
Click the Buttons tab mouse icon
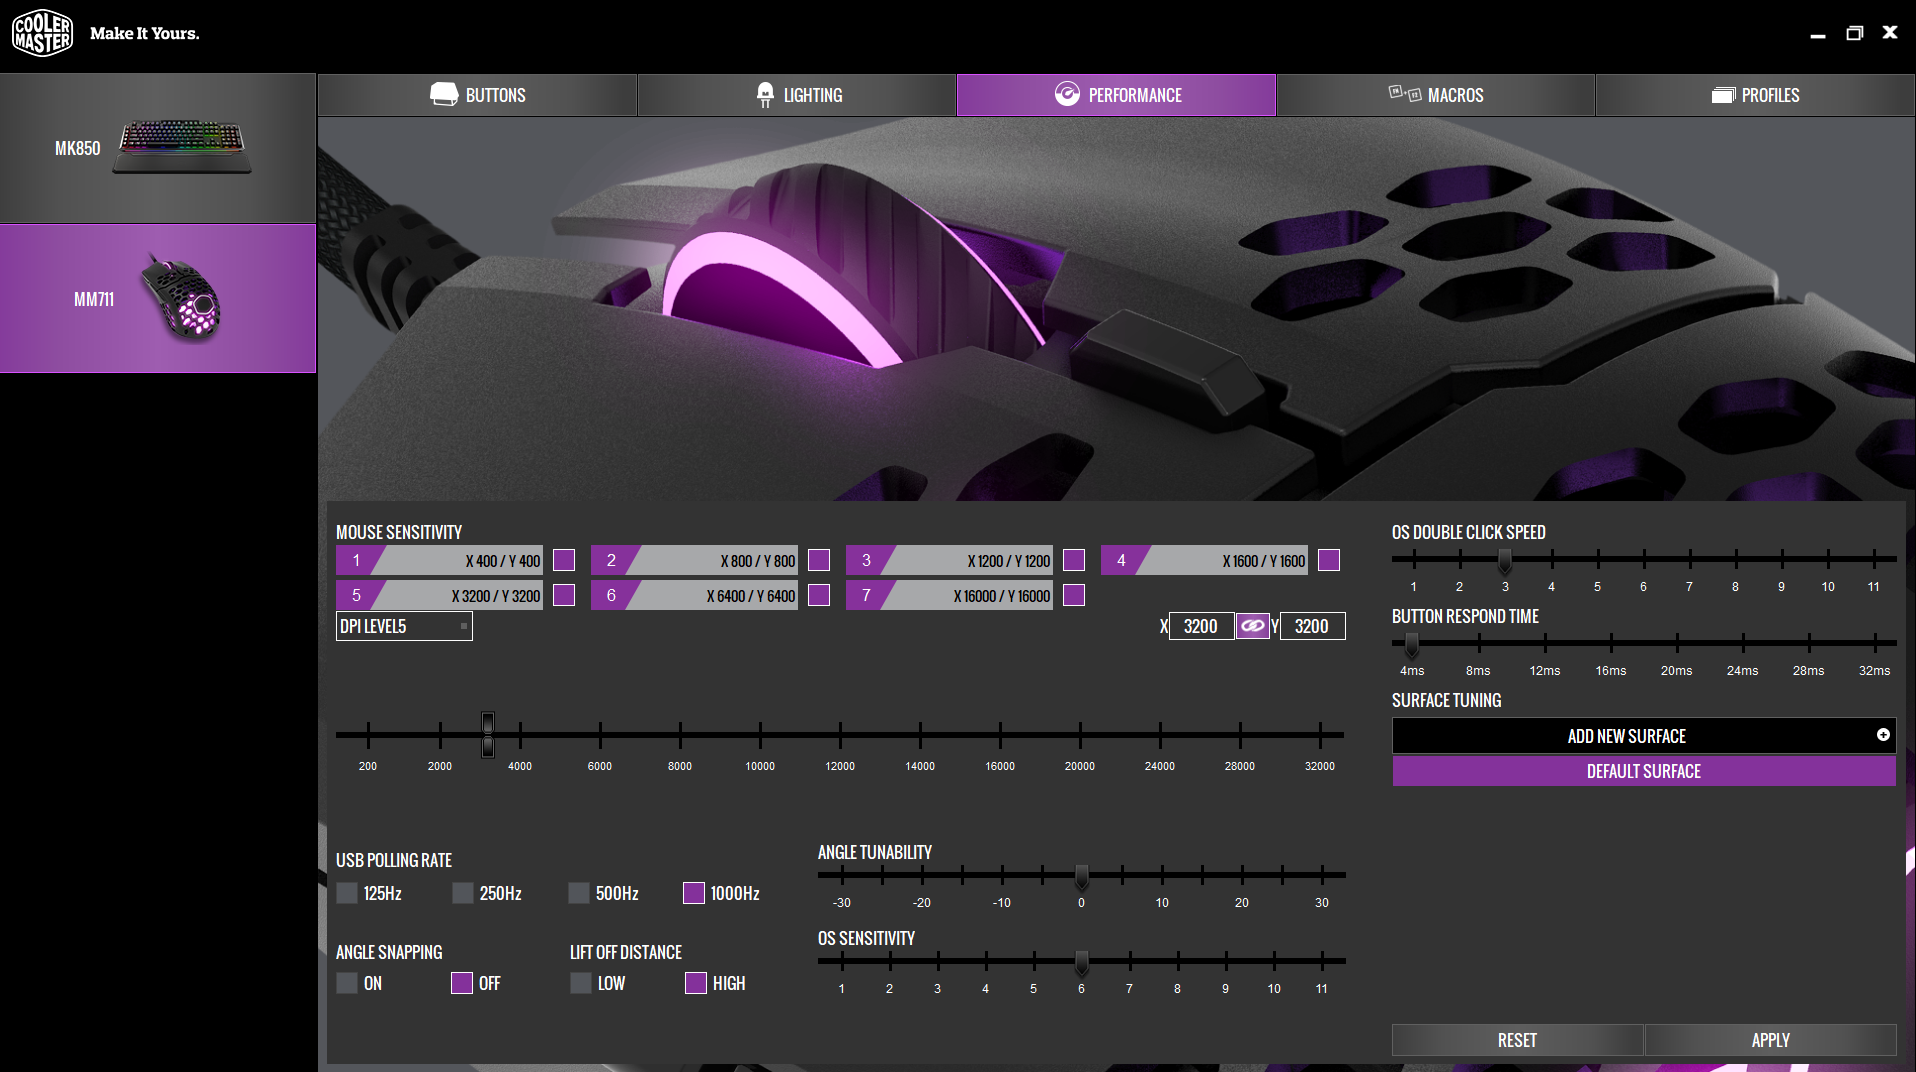443,95
